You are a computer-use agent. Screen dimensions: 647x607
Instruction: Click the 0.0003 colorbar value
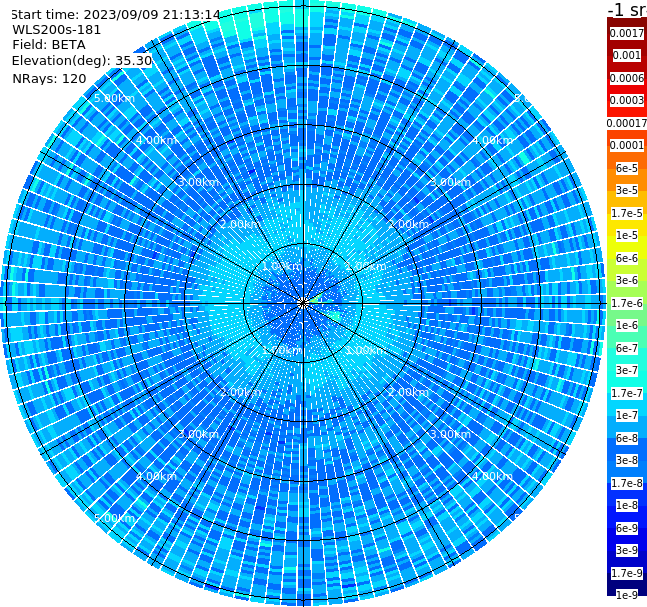627,100
